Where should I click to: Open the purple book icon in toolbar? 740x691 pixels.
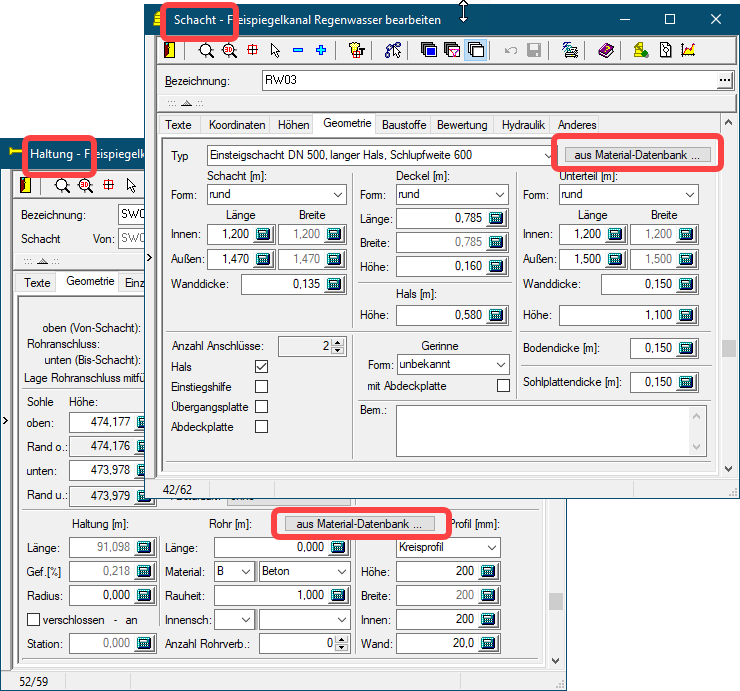pos(605,49)
